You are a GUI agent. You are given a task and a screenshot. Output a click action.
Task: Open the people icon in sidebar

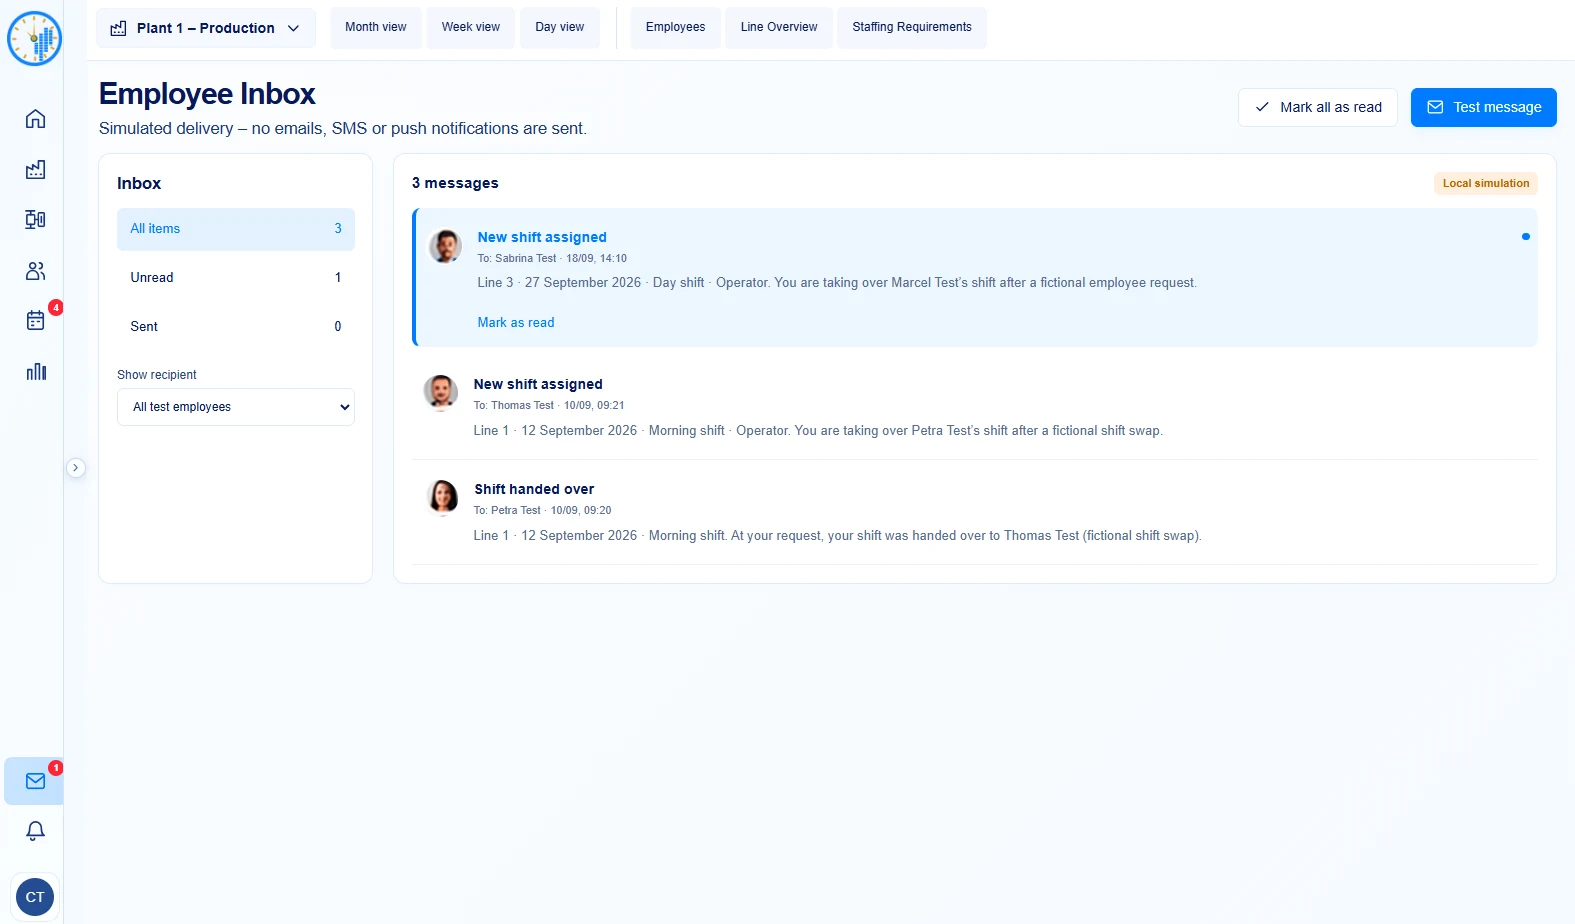(x=36, y=271)
